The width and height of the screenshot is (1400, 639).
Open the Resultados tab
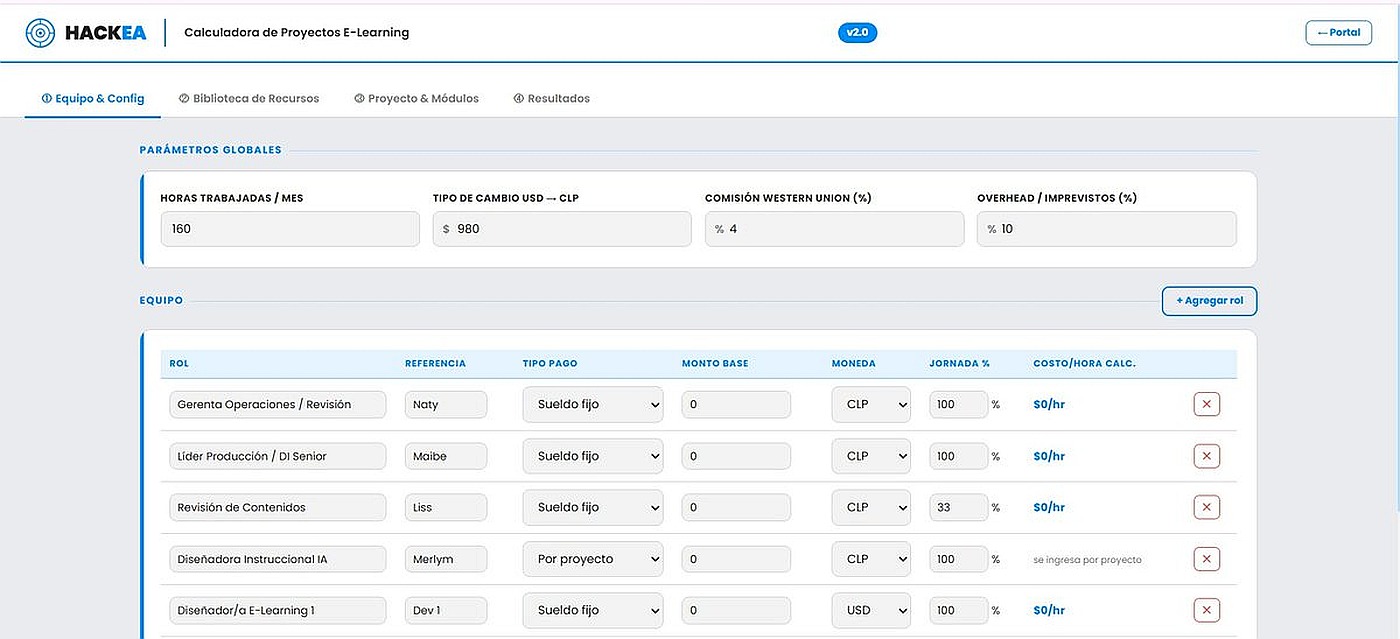[551, 98]
